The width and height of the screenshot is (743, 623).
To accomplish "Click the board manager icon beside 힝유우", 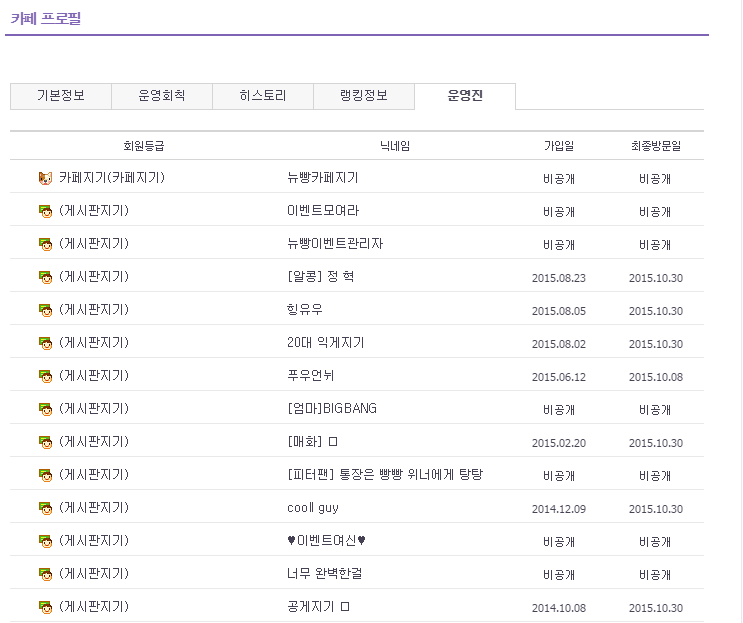I will 45,310.
